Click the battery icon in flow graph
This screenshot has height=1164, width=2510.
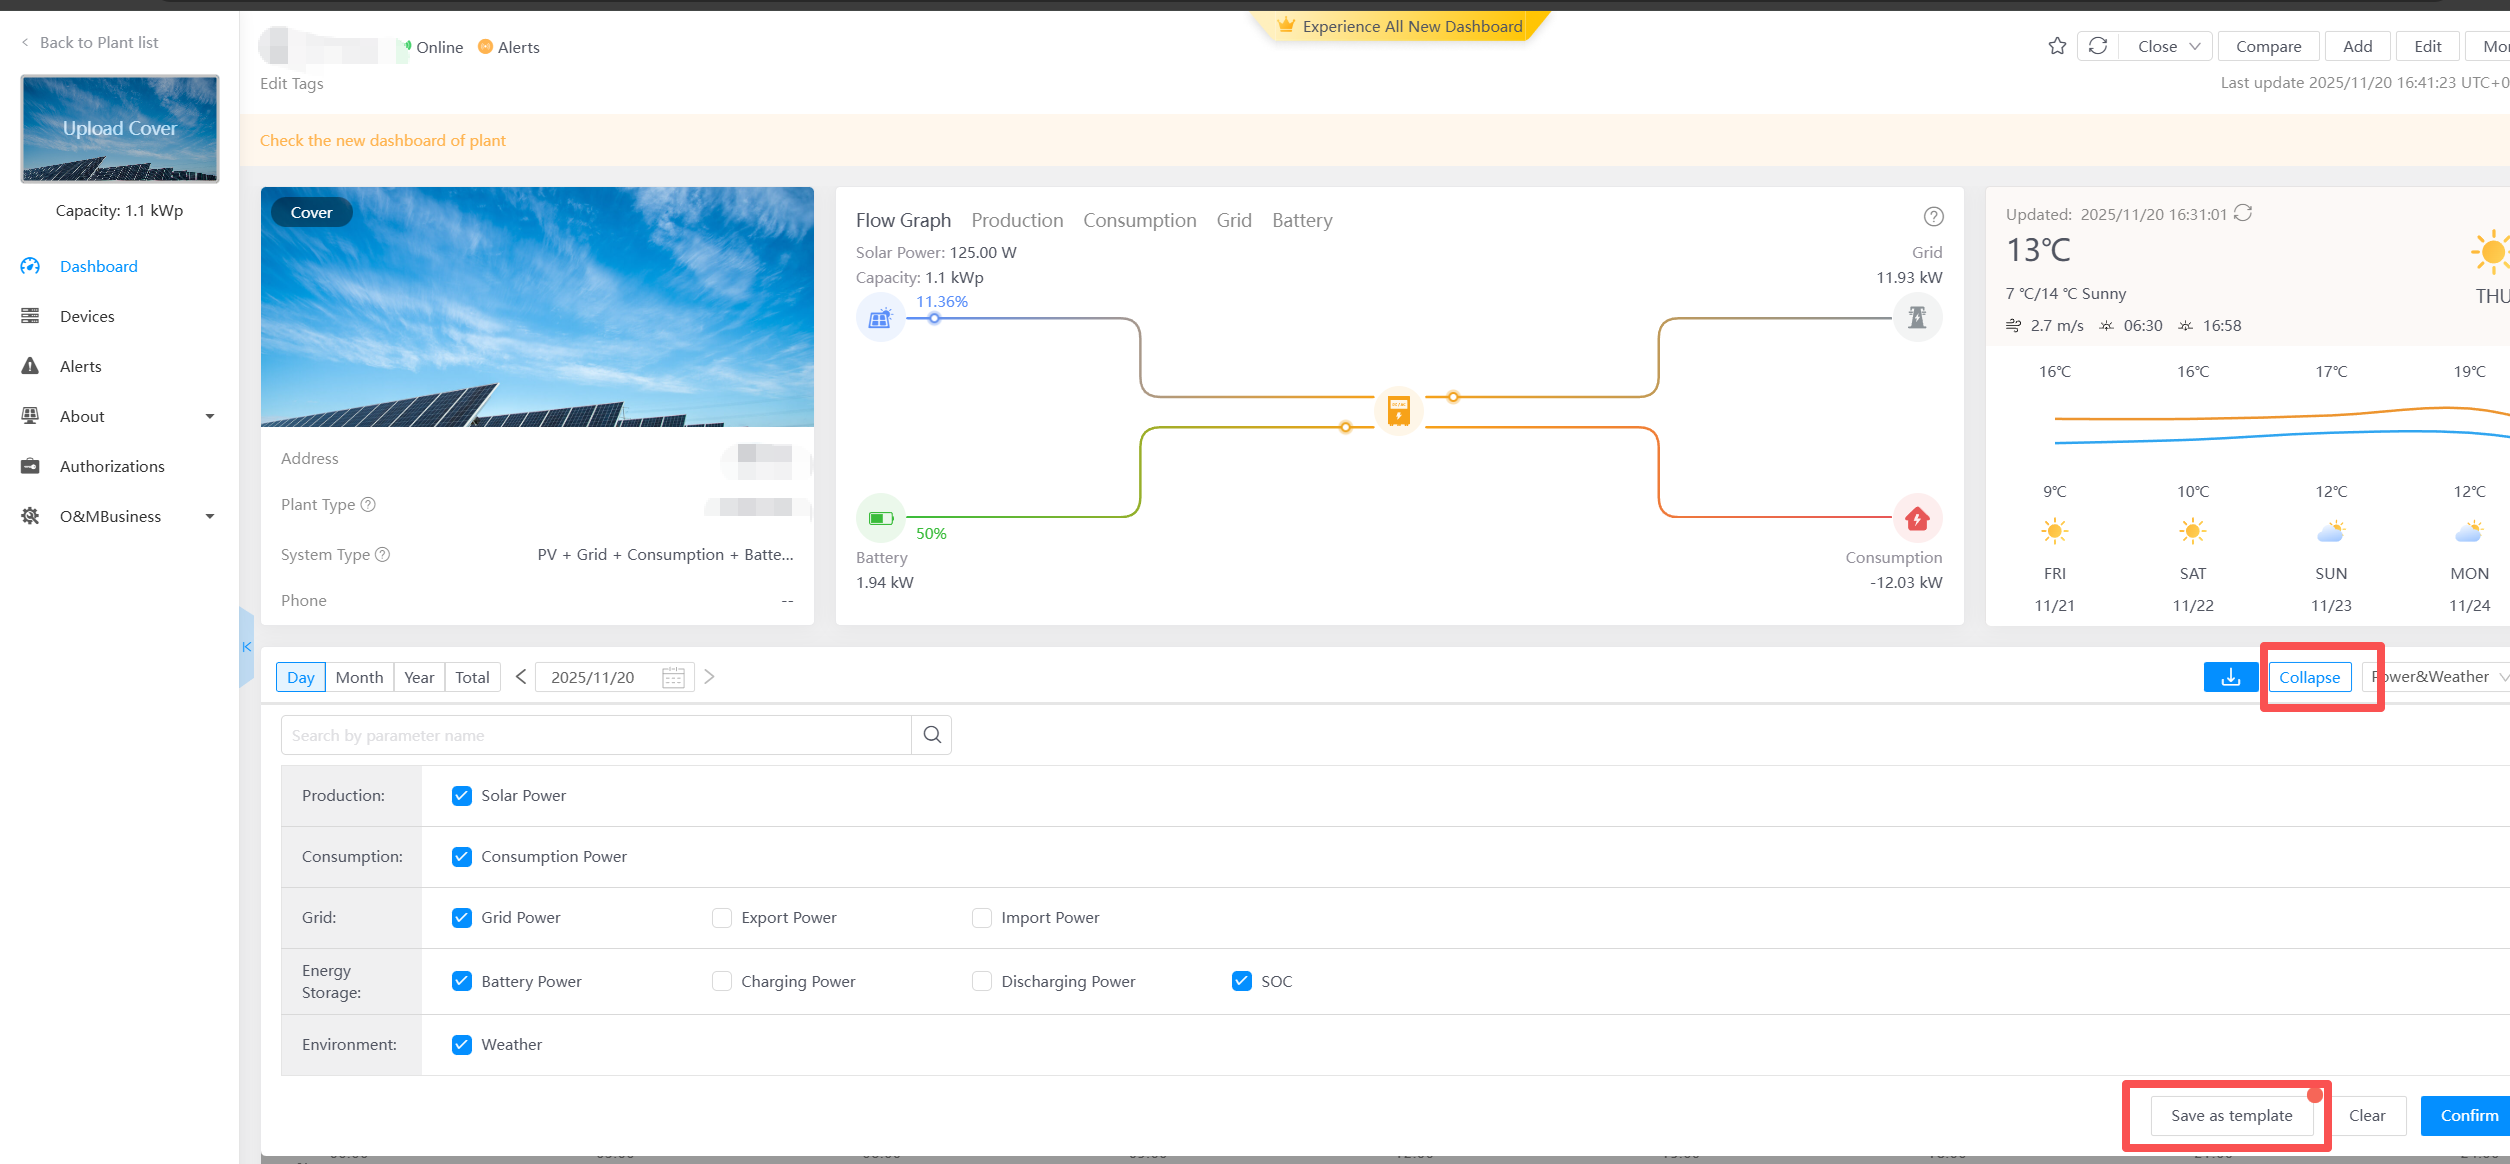coord(880,518)
